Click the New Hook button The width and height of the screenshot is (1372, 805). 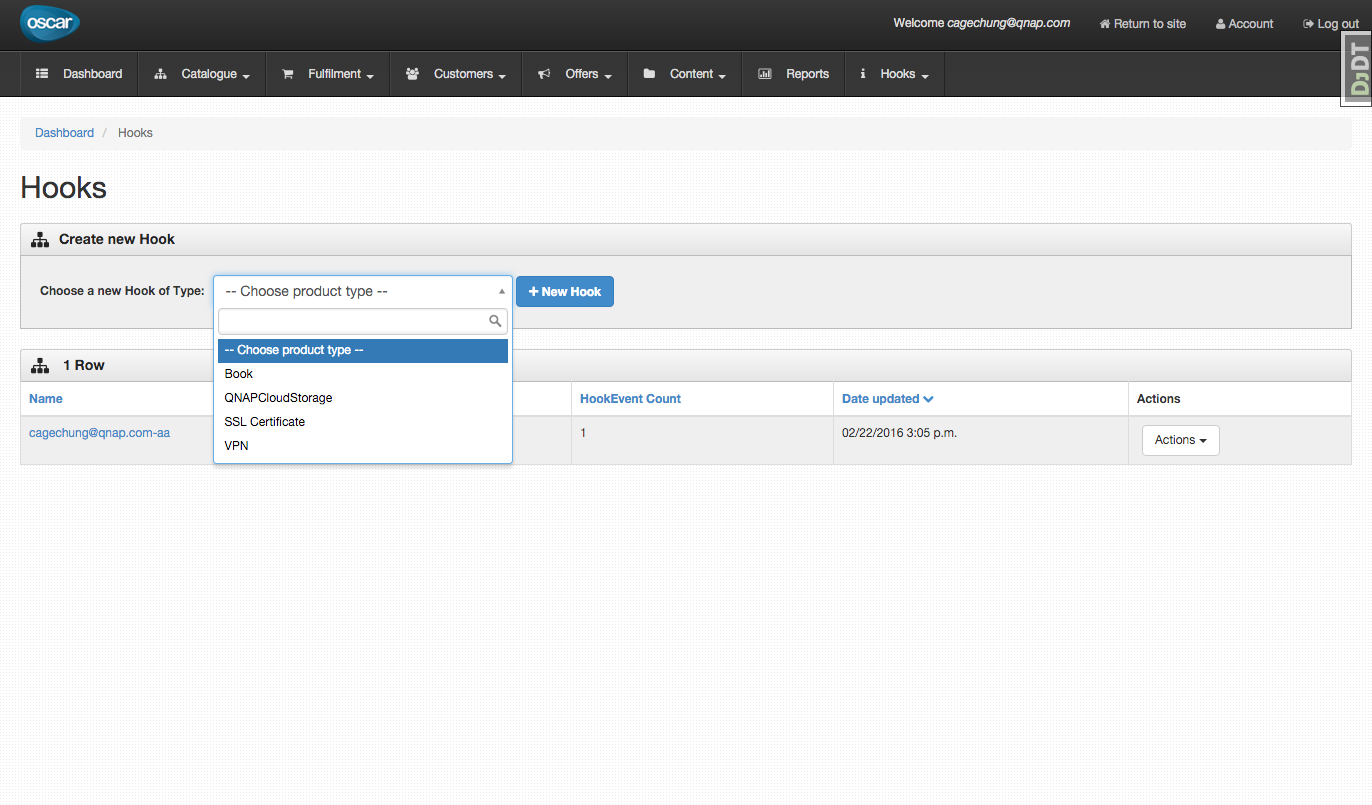click(565, 291)
